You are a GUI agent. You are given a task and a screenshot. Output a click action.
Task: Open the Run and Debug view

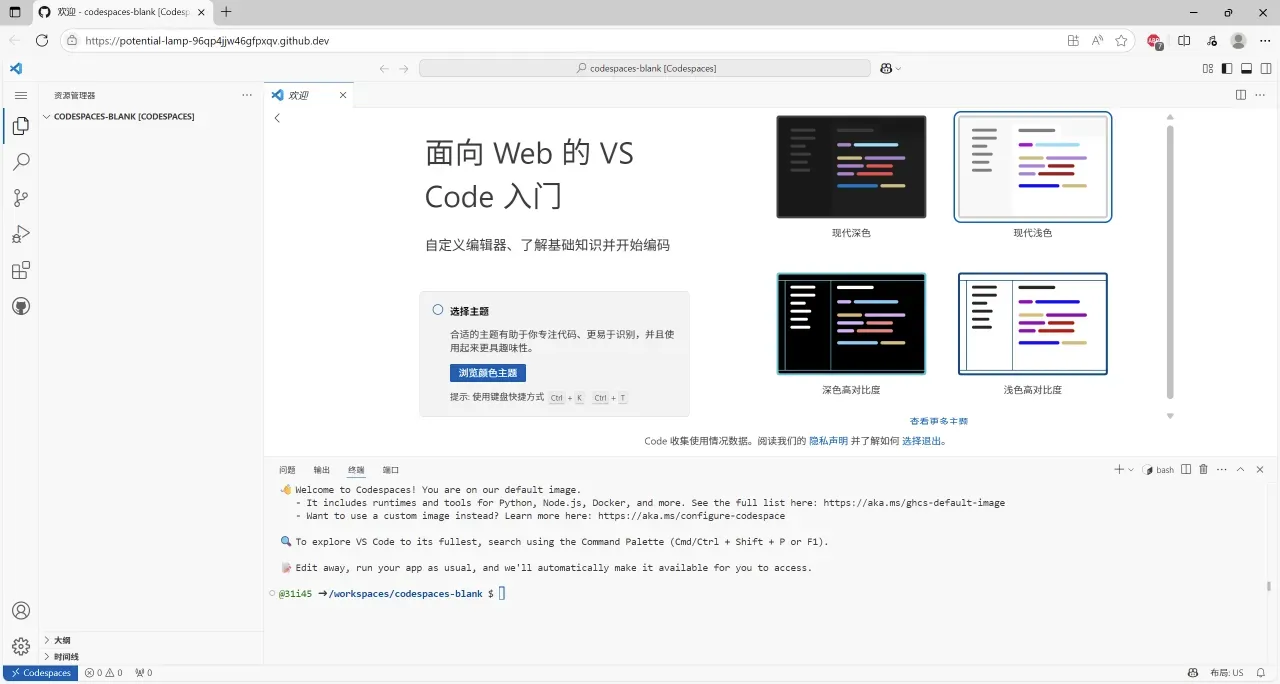coord(20,234)
